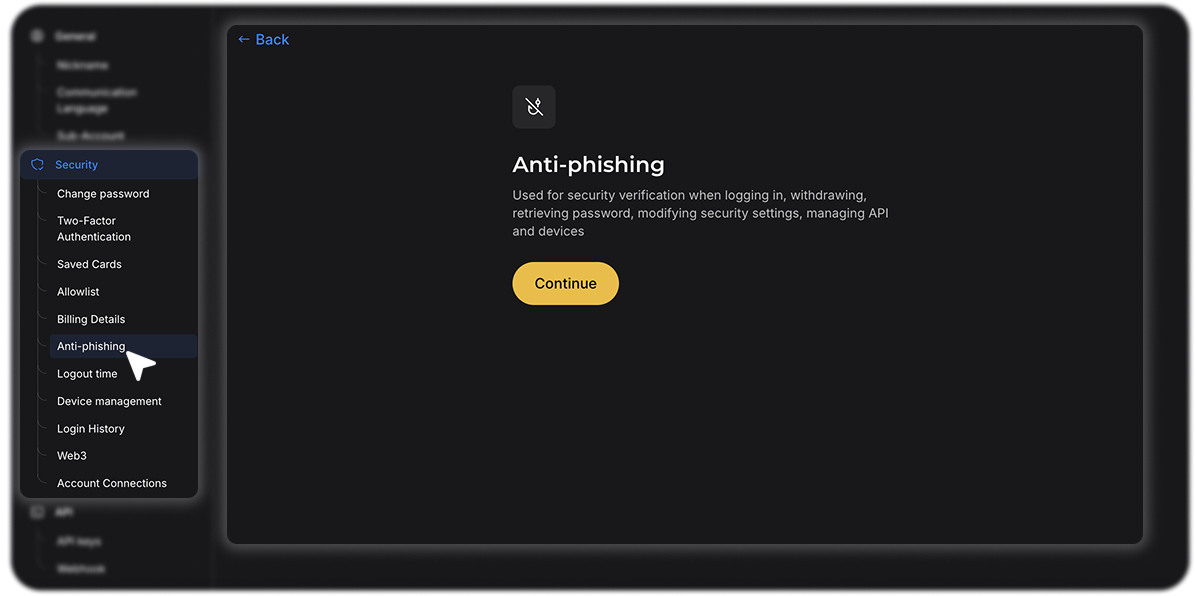
Task: Select Two-Factor Authentication in sidebar
Action: [94, 229]
